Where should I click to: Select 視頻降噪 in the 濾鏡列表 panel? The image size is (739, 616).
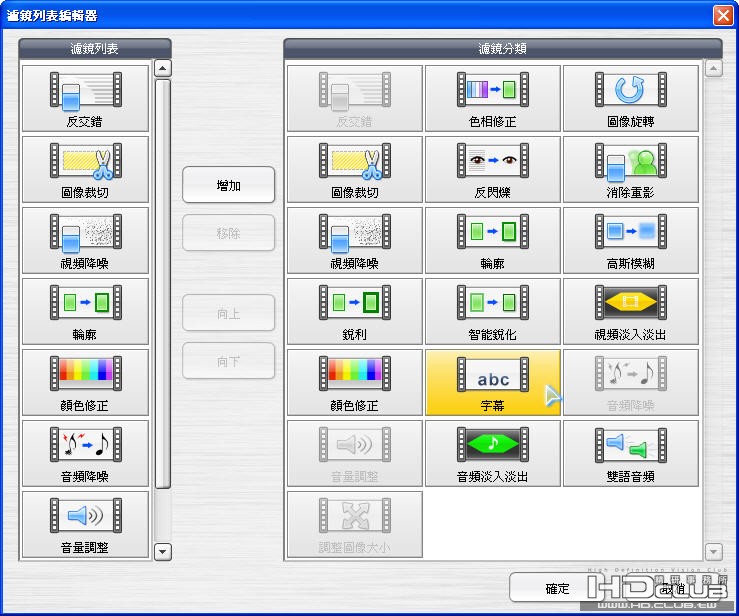[x=85, y=240]
